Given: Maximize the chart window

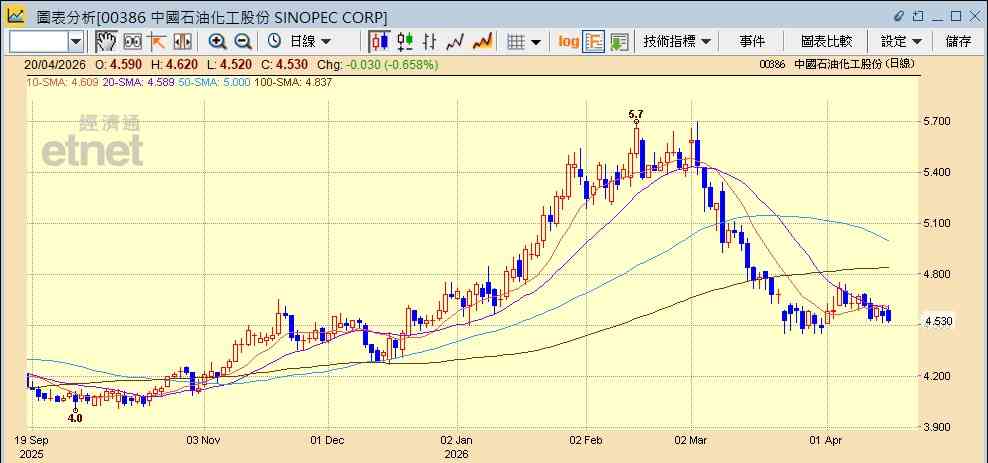Looking at the screenshot, I should point(956,16).
